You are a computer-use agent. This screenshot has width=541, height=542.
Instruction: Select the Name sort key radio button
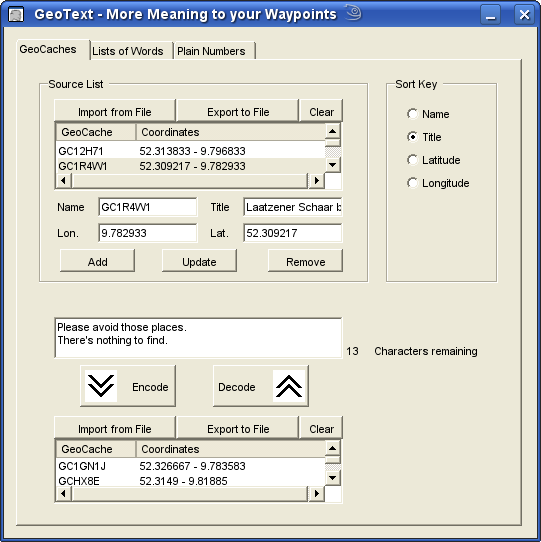coord(412,114)
